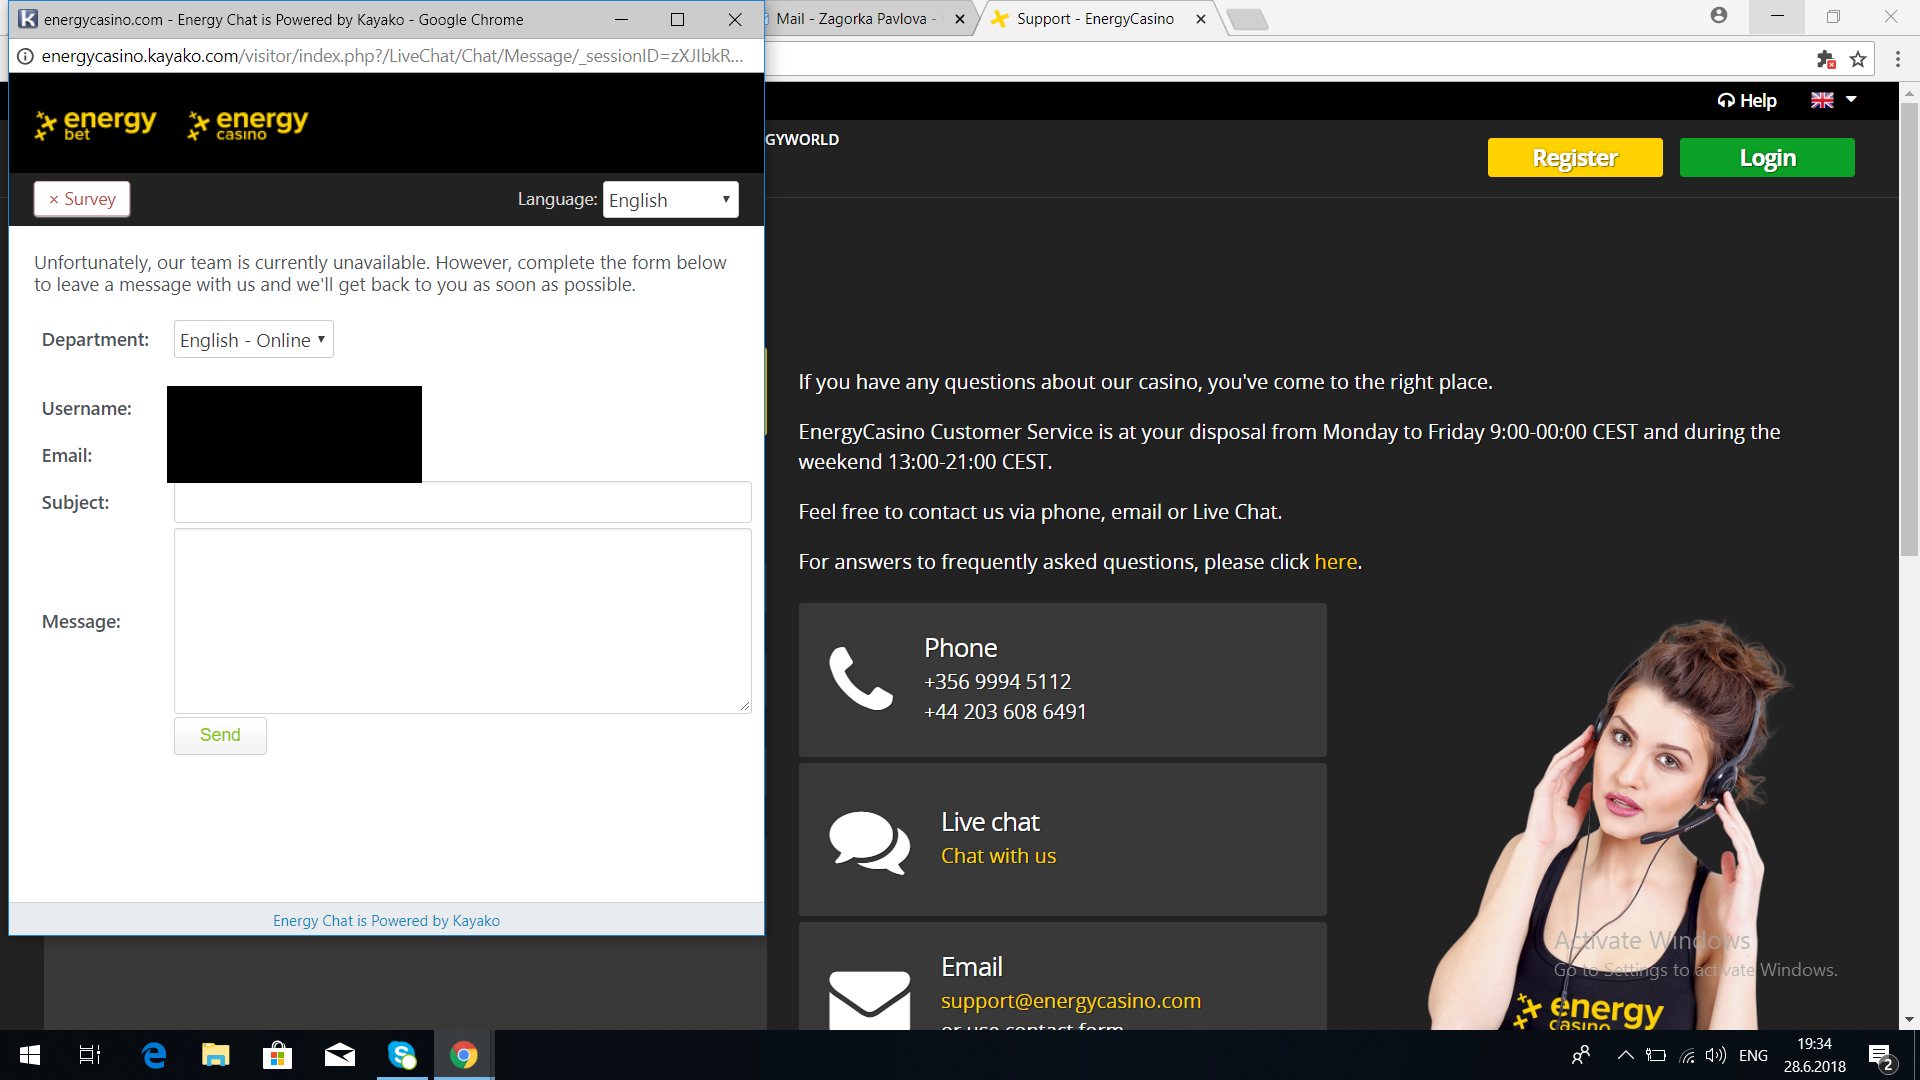The image size is (1920, 1080).
Task: Click the GYWORLD menu item
Action: (802, 140)
